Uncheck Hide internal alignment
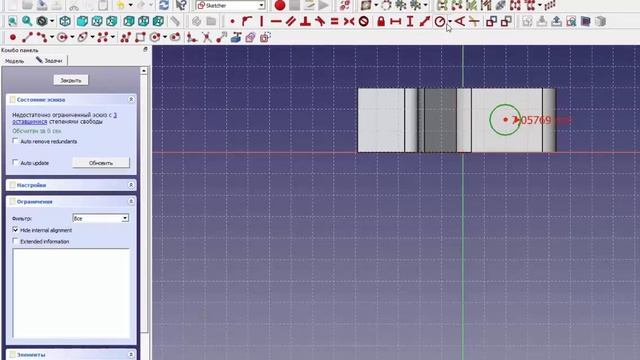This screenshot has height=360, width=640. tap(16, 230)
